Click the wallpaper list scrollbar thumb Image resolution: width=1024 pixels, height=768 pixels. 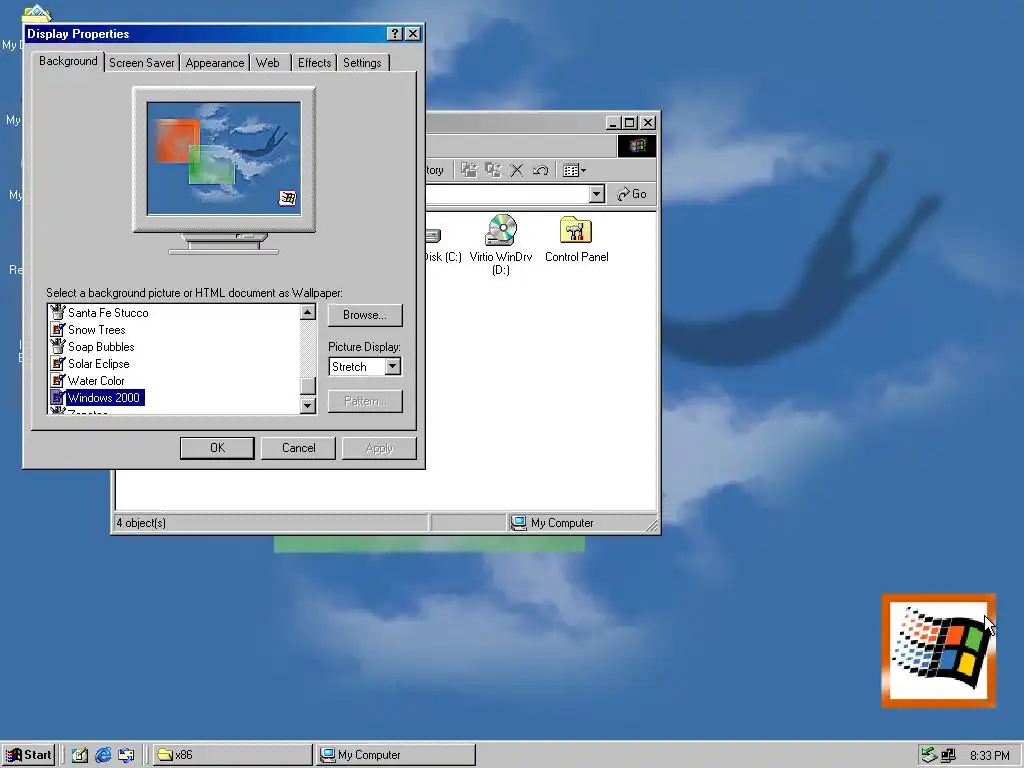308,385
